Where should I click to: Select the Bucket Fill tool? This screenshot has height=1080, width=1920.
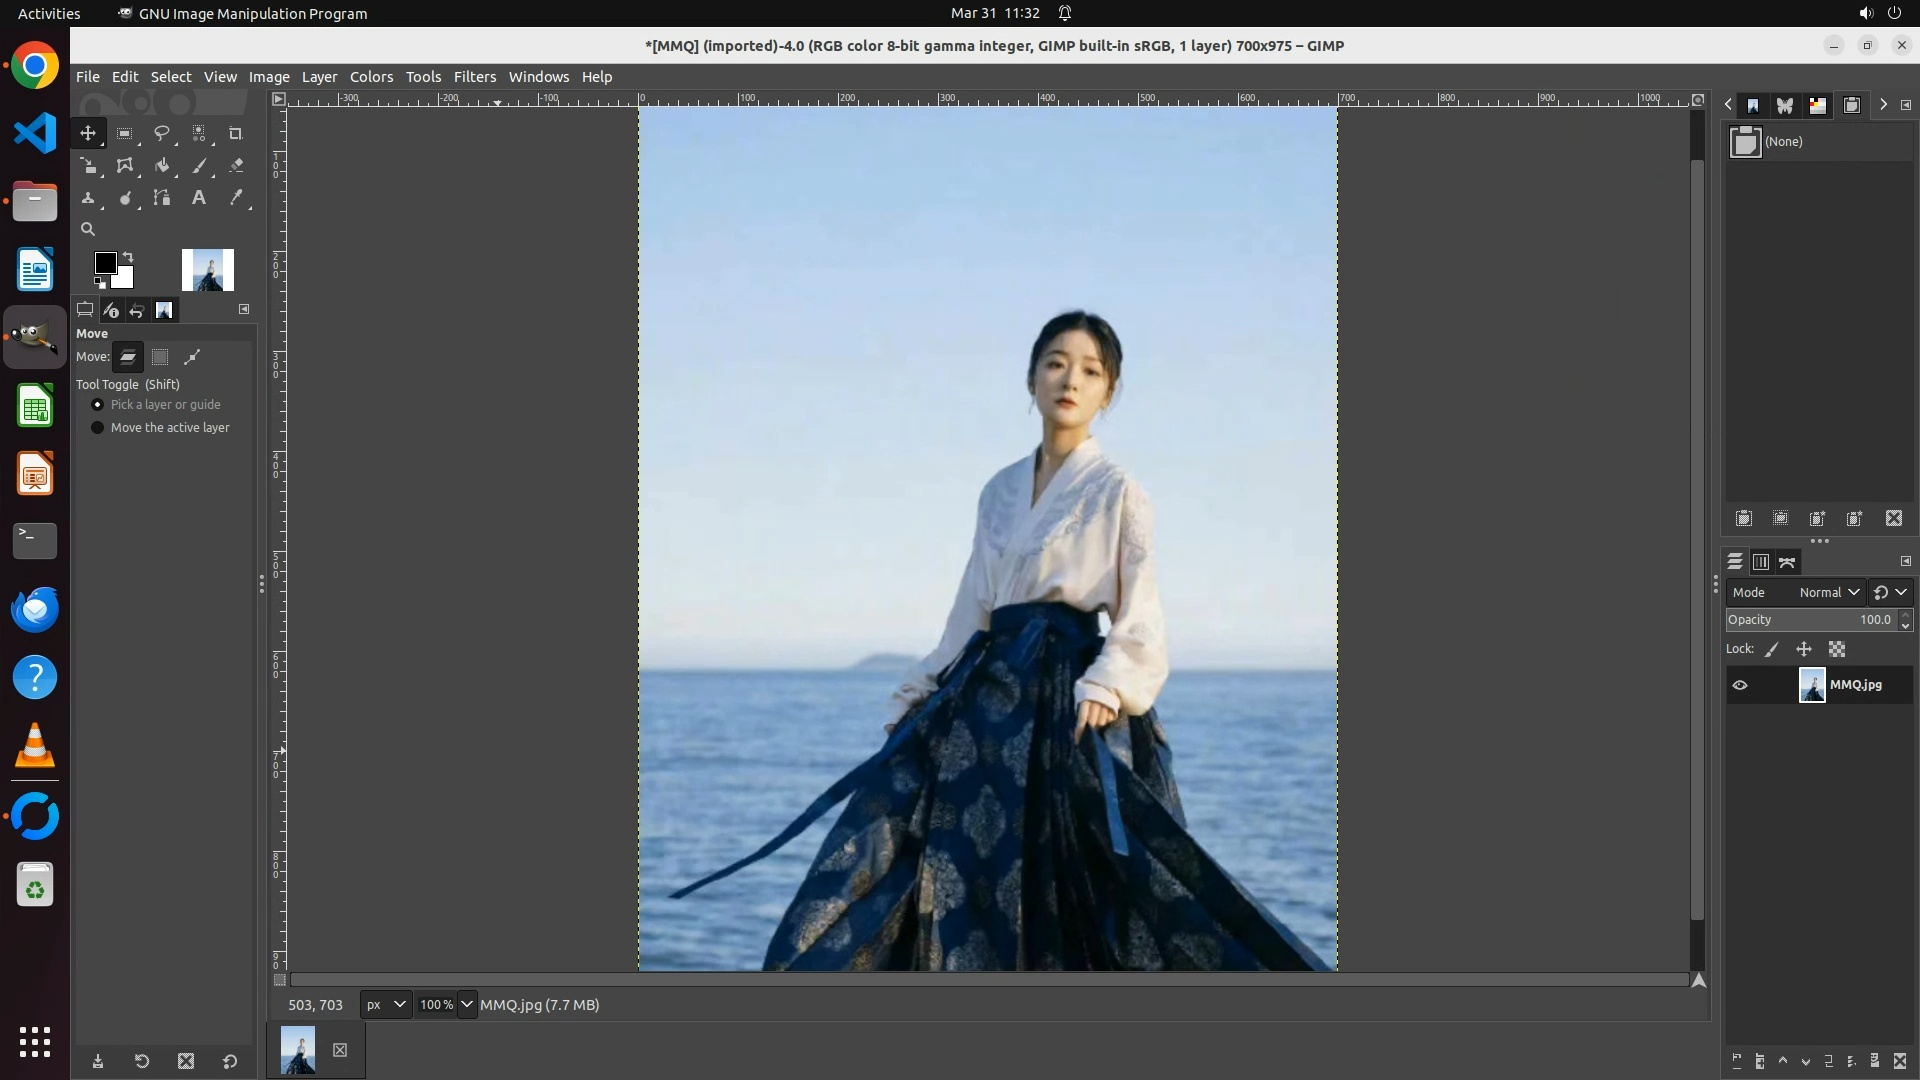162,166
